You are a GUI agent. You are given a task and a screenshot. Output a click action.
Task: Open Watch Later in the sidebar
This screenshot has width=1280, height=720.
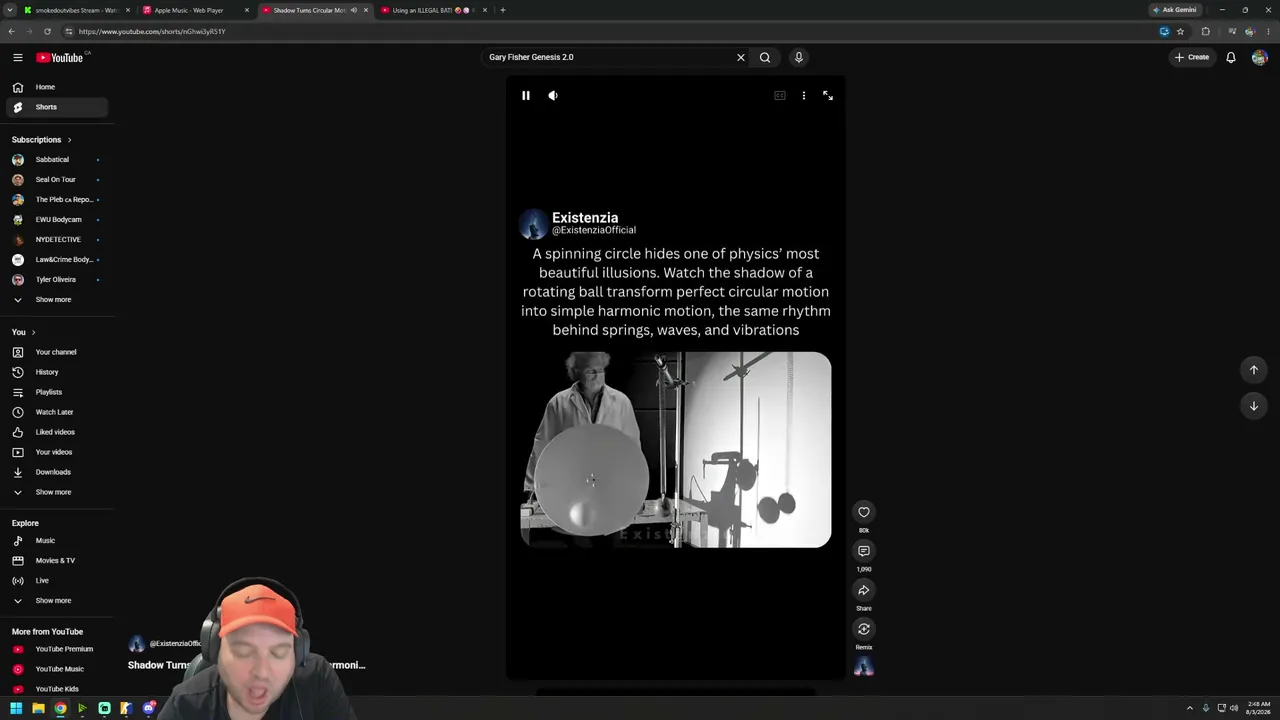tap(55, 412)
